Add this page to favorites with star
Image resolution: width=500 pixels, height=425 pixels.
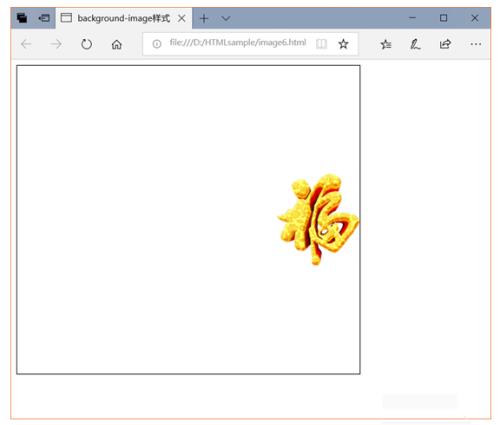tap(343, 44)
